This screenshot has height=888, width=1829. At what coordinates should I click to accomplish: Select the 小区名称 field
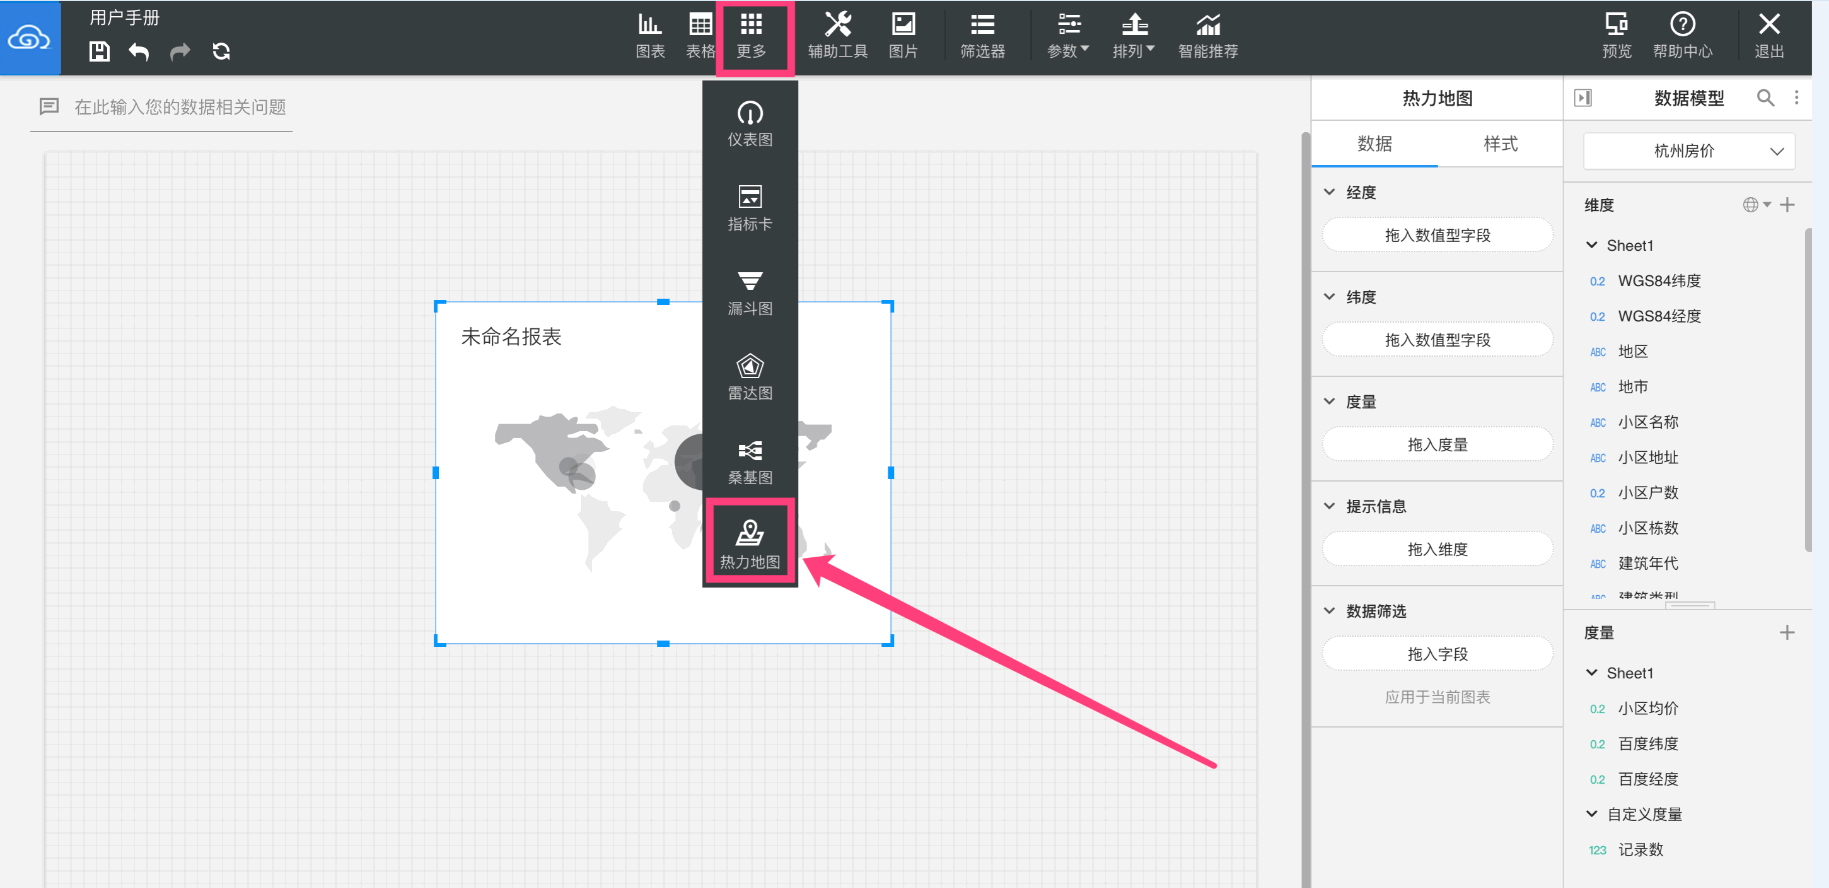[1648, 422]
